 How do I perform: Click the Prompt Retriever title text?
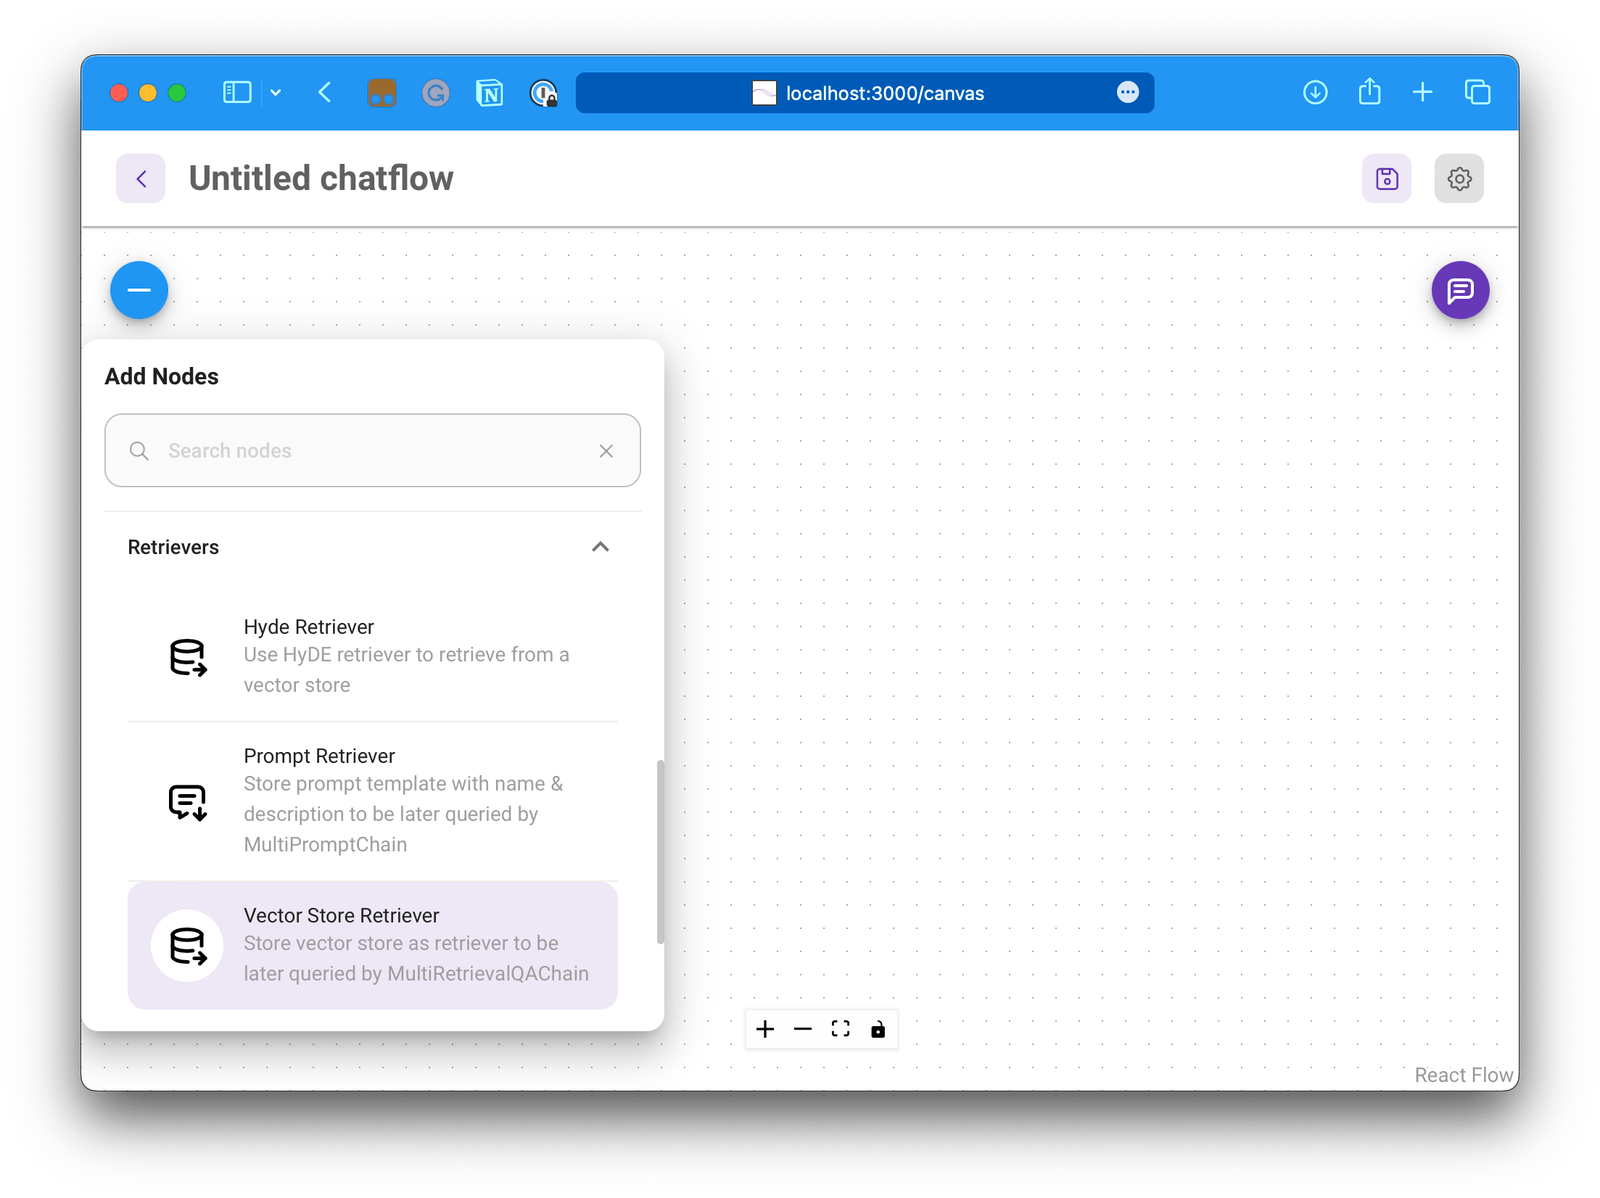[x=319, y=756]
